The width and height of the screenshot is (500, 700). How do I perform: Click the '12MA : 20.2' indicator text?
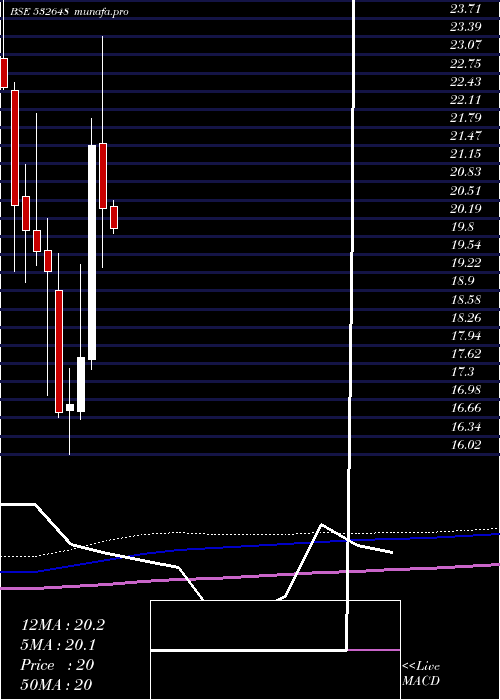(x=63, y=625)
